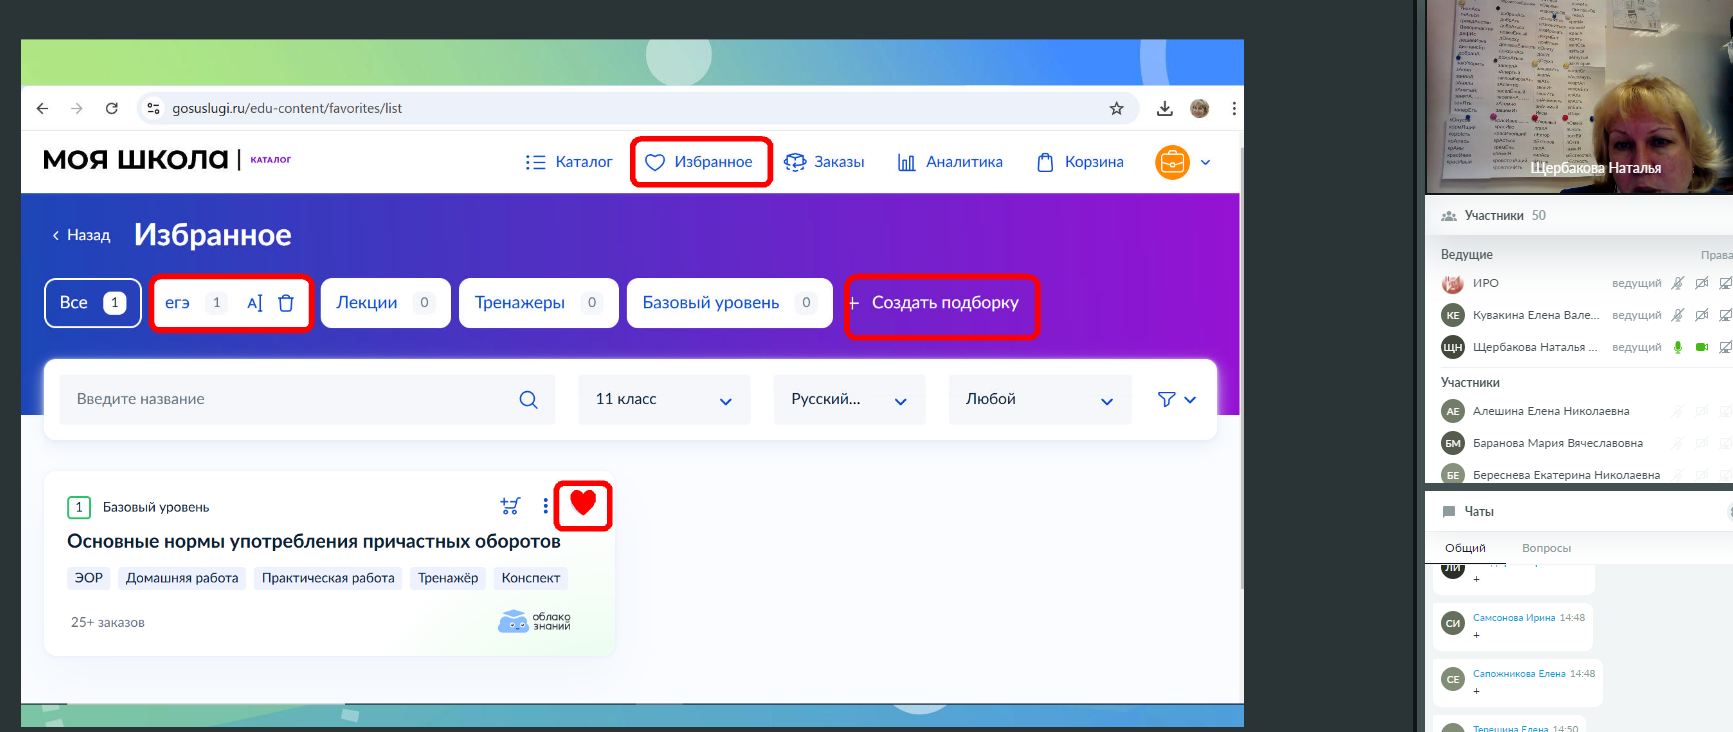Reload the page with refresh icon
The image size is (1733, 732).
tap(112, 108)
